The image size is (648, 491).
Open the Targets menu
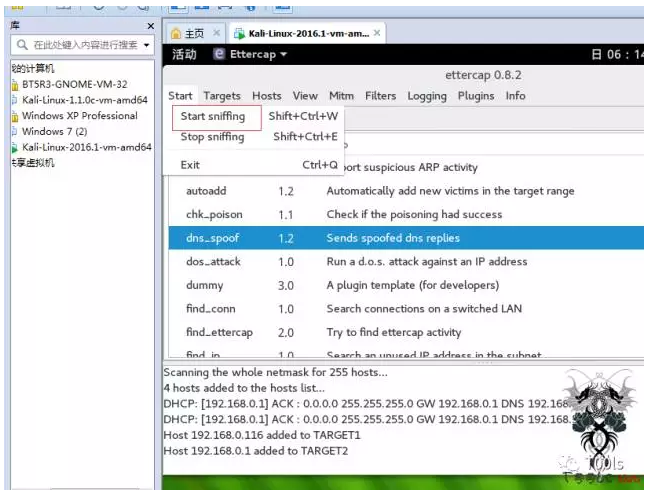(222, 96)
